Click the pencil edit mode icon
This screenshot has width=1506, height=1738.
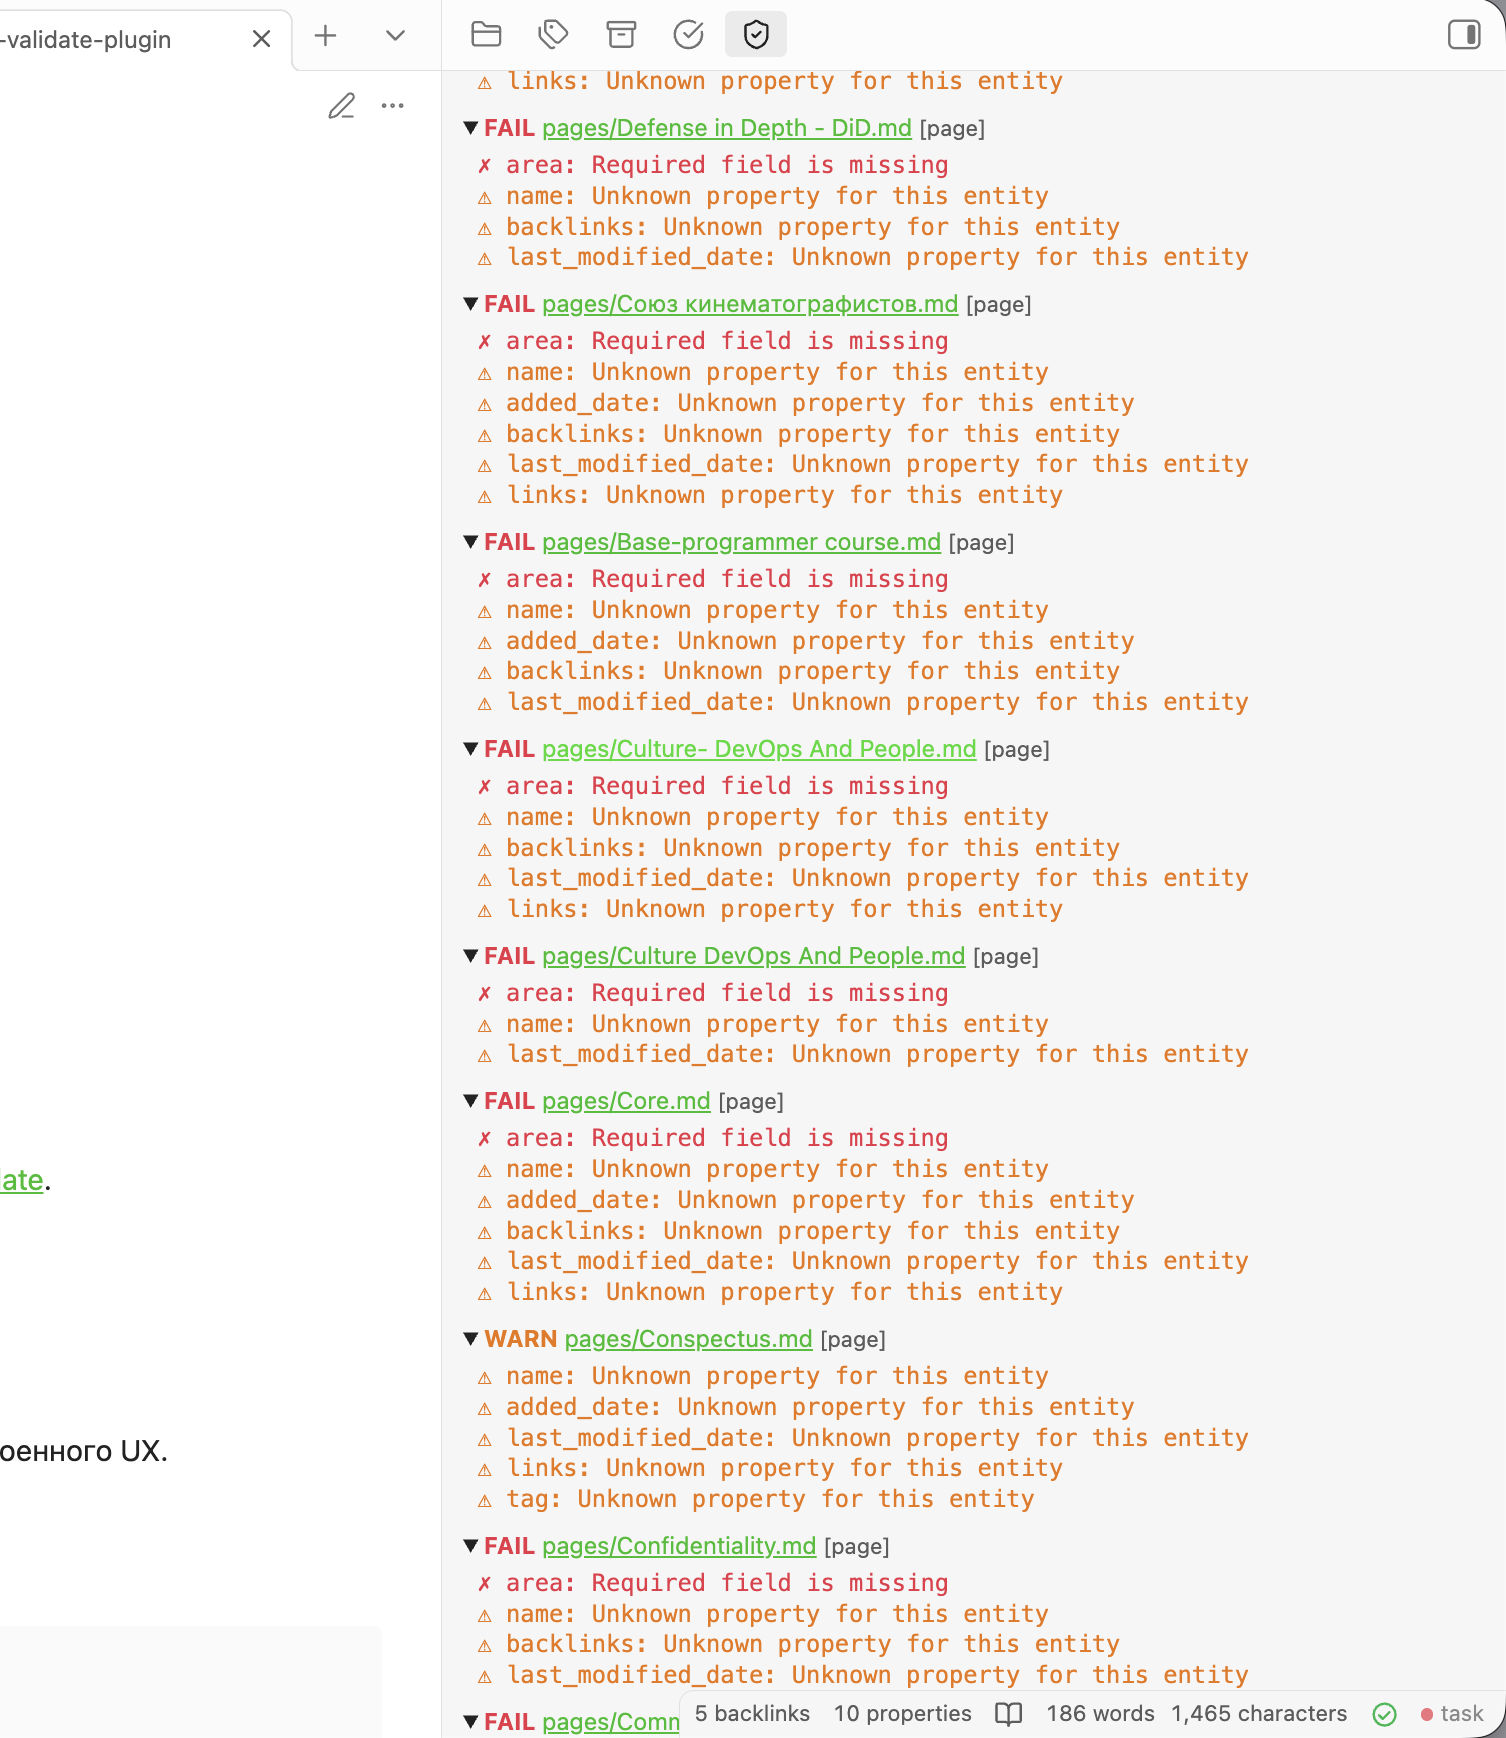[342, 106]
